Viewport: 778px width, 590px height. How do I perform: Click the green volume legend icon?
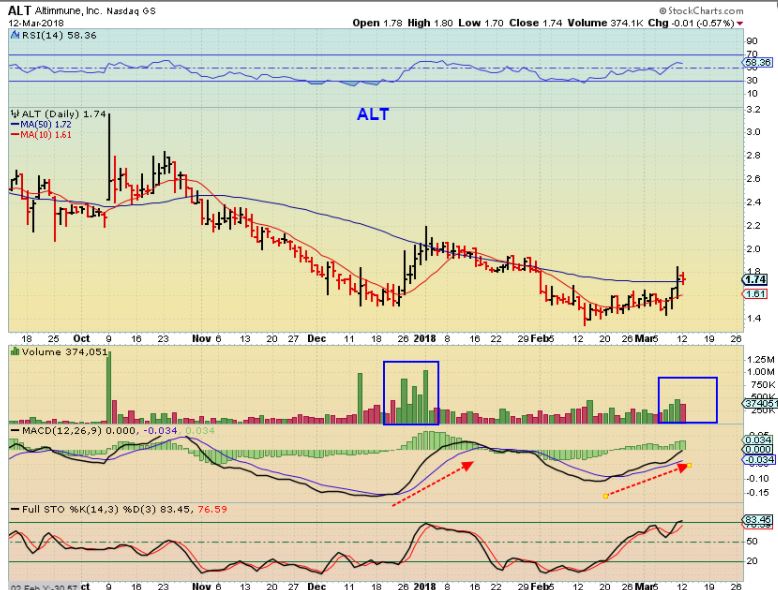[15, 352]
